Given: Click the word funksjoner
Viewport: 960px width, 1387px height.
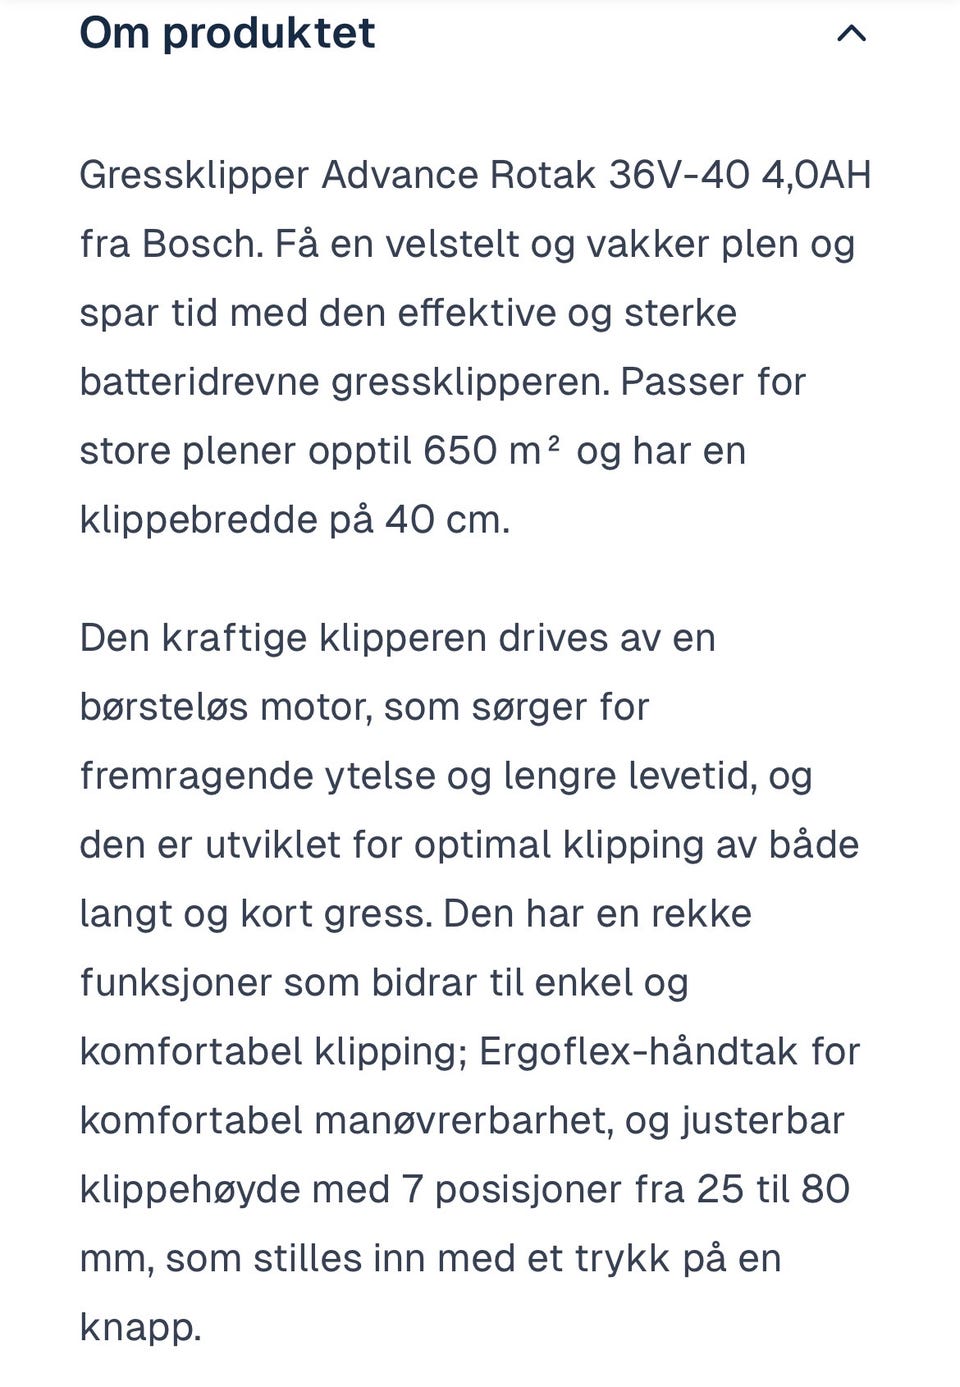Looking at the screenshot, I should pyautogui.click(x=176, y=983).
